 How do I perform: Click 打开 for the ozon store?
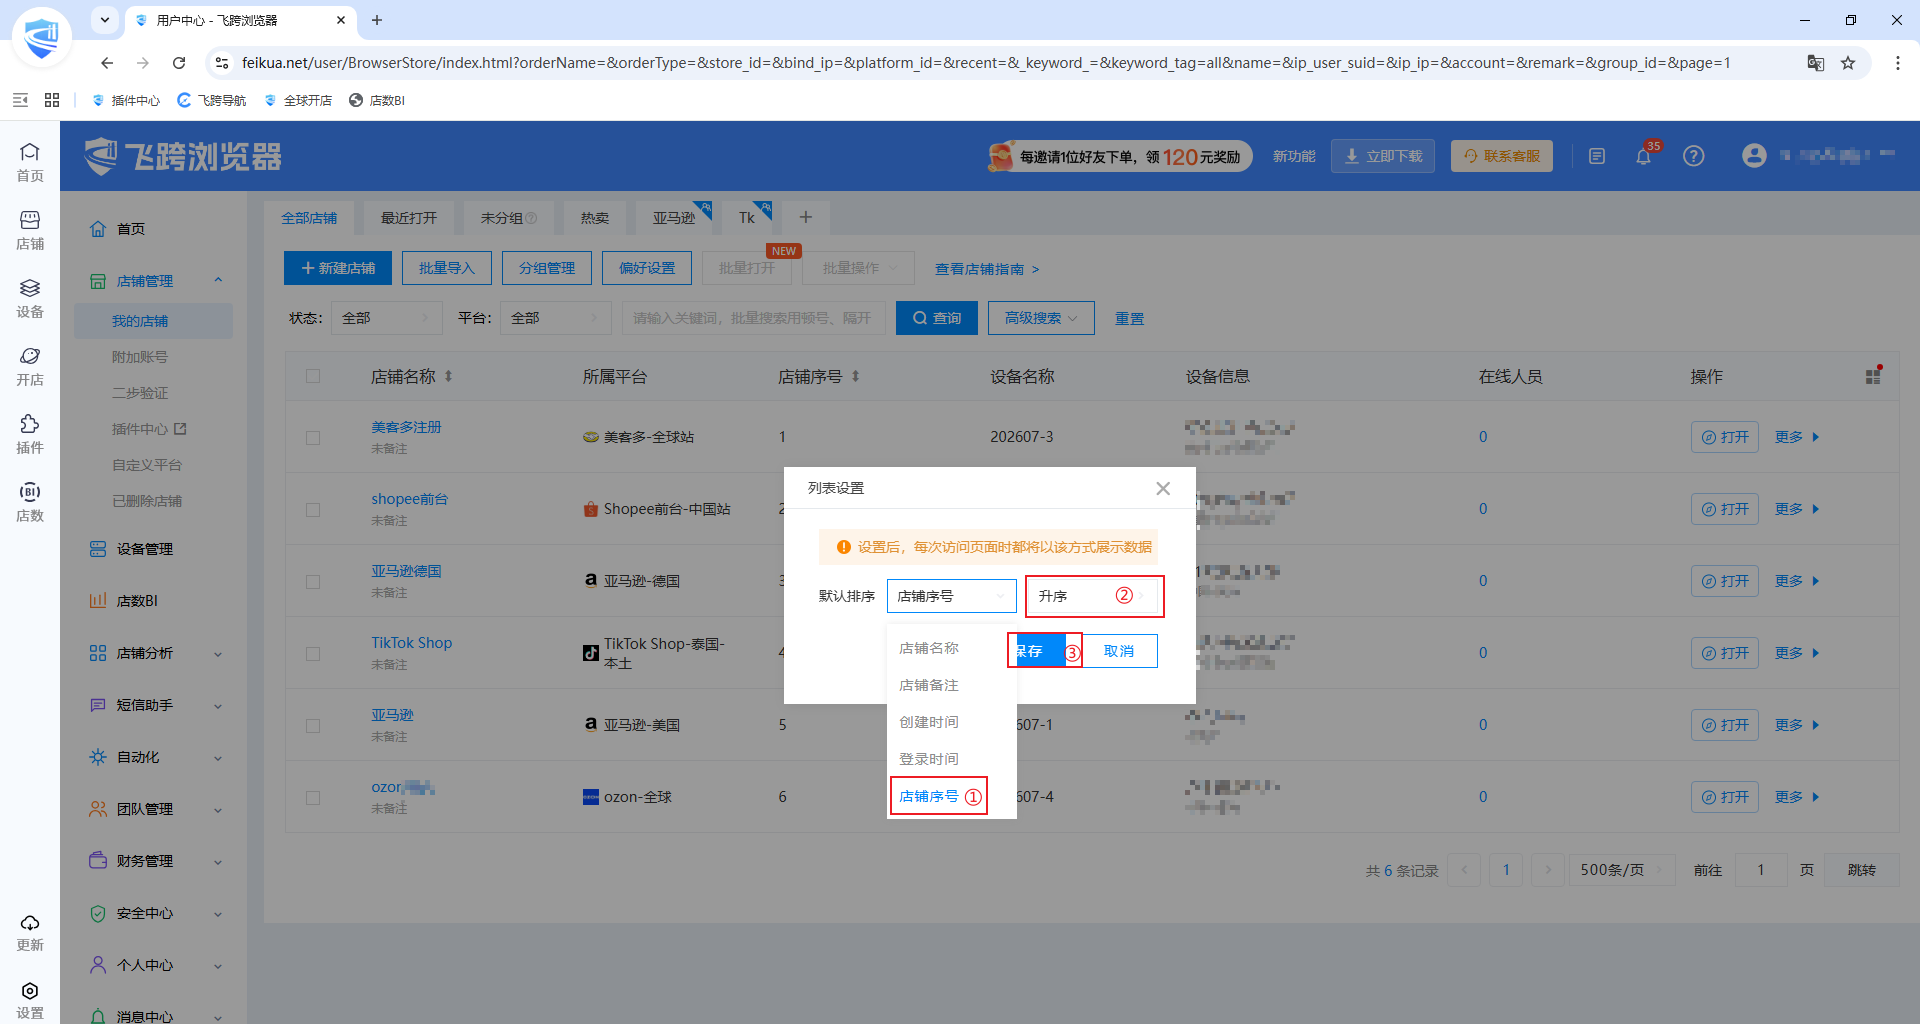pos(1725,797)
